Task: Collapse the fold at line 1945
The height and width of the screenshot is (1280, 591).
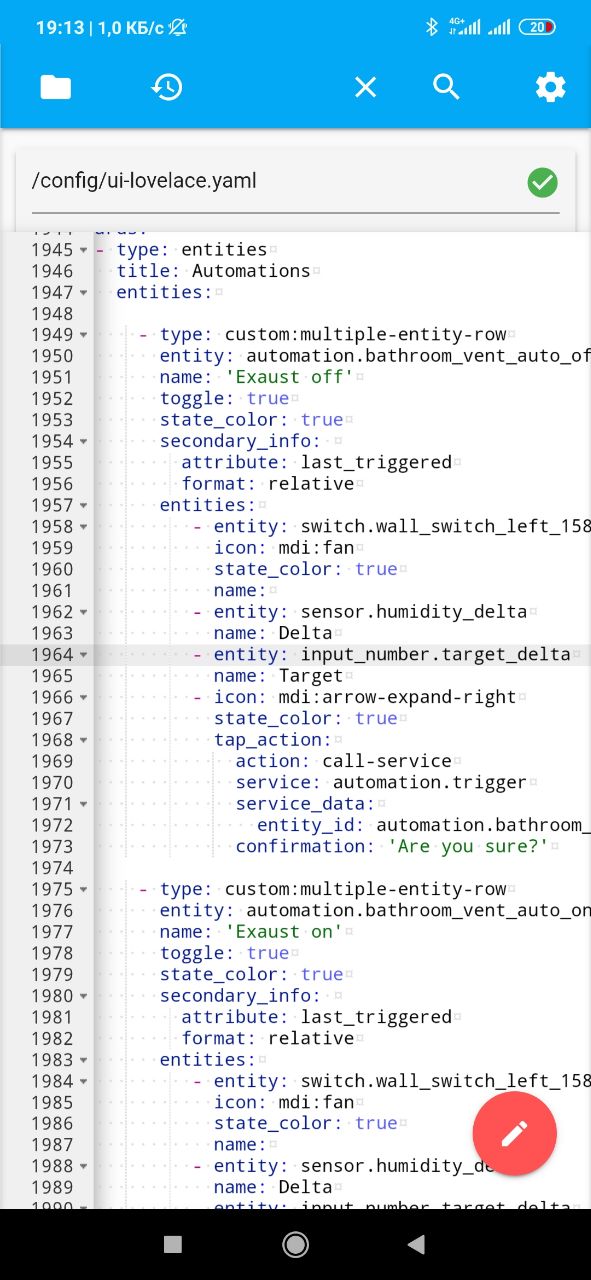Action: click(x=83, y=250)
